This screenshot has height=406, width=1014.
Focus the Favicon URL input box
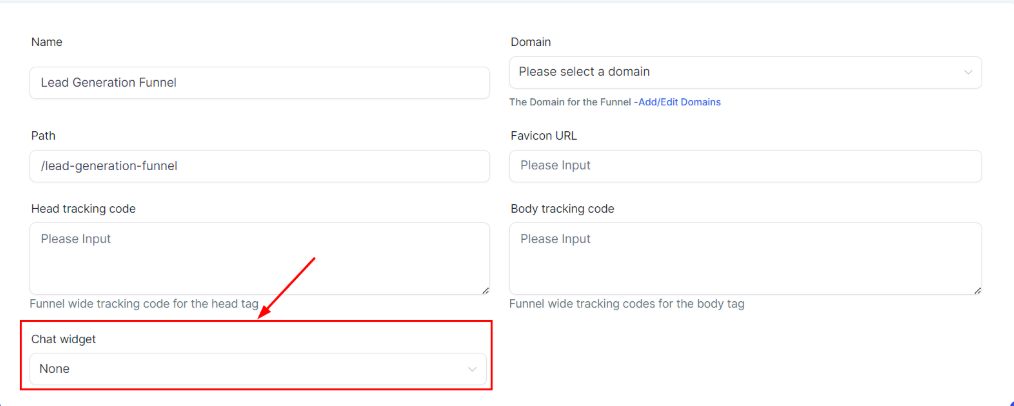[745, 166]
